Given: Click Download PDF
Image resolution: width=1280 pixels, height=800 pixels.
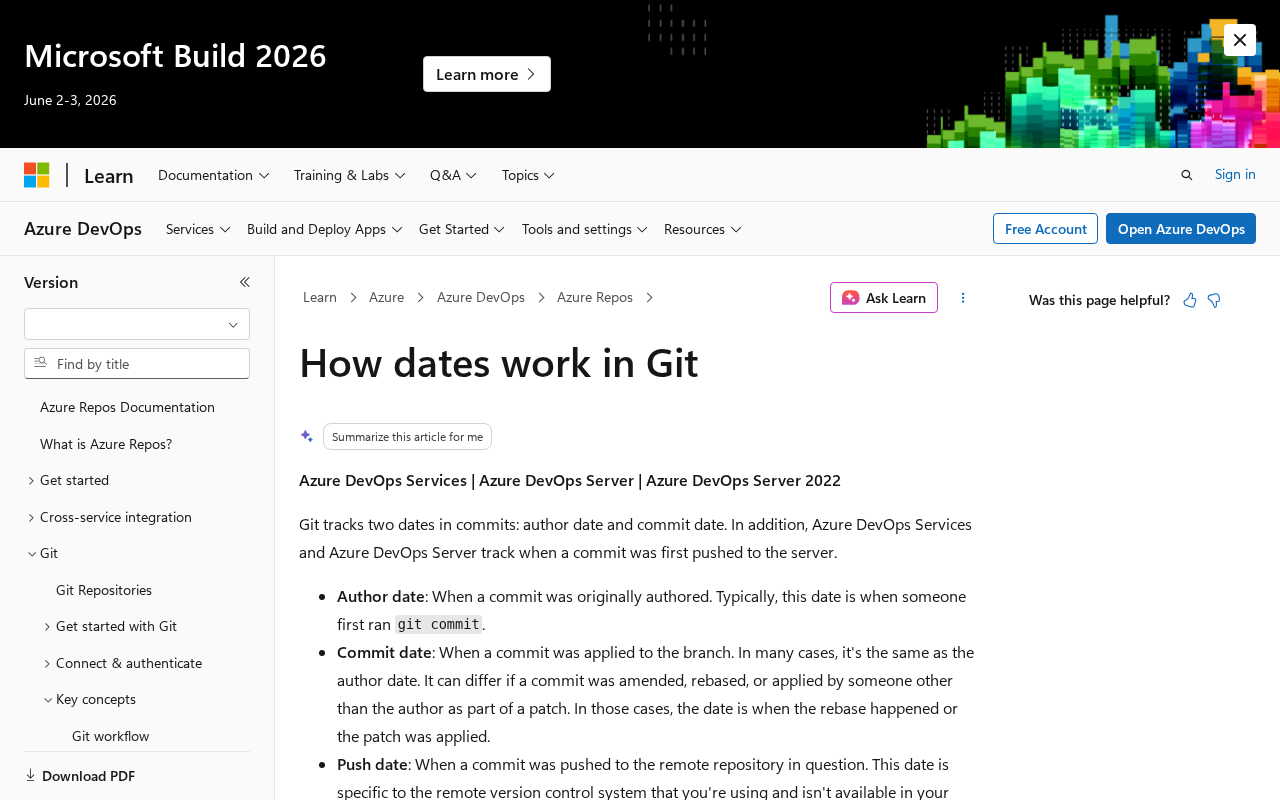Looking at the screenshot, I should tap(80, 776).
